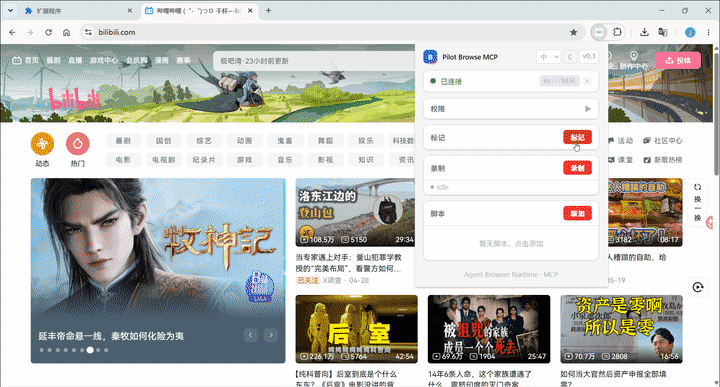Bookmark this page with the star icon
The image size is (720, 387).
[574, 32]
